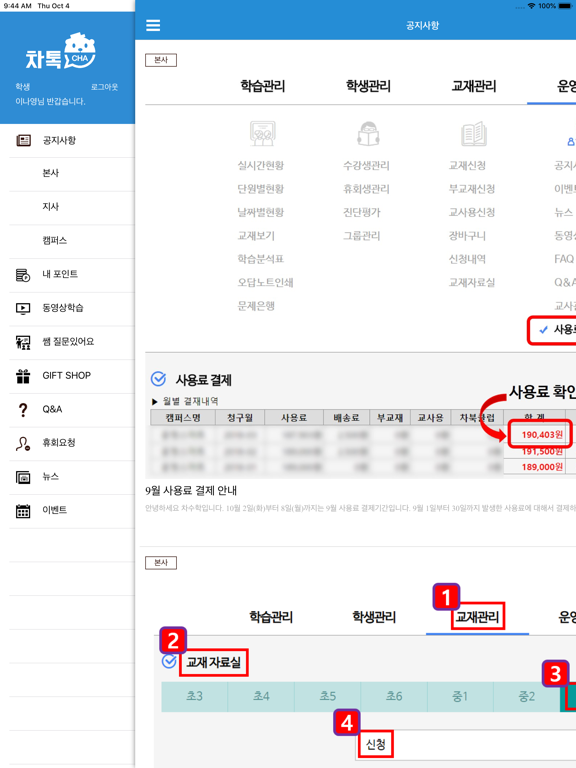Open the 휴회생관리 link

point(366,189)
